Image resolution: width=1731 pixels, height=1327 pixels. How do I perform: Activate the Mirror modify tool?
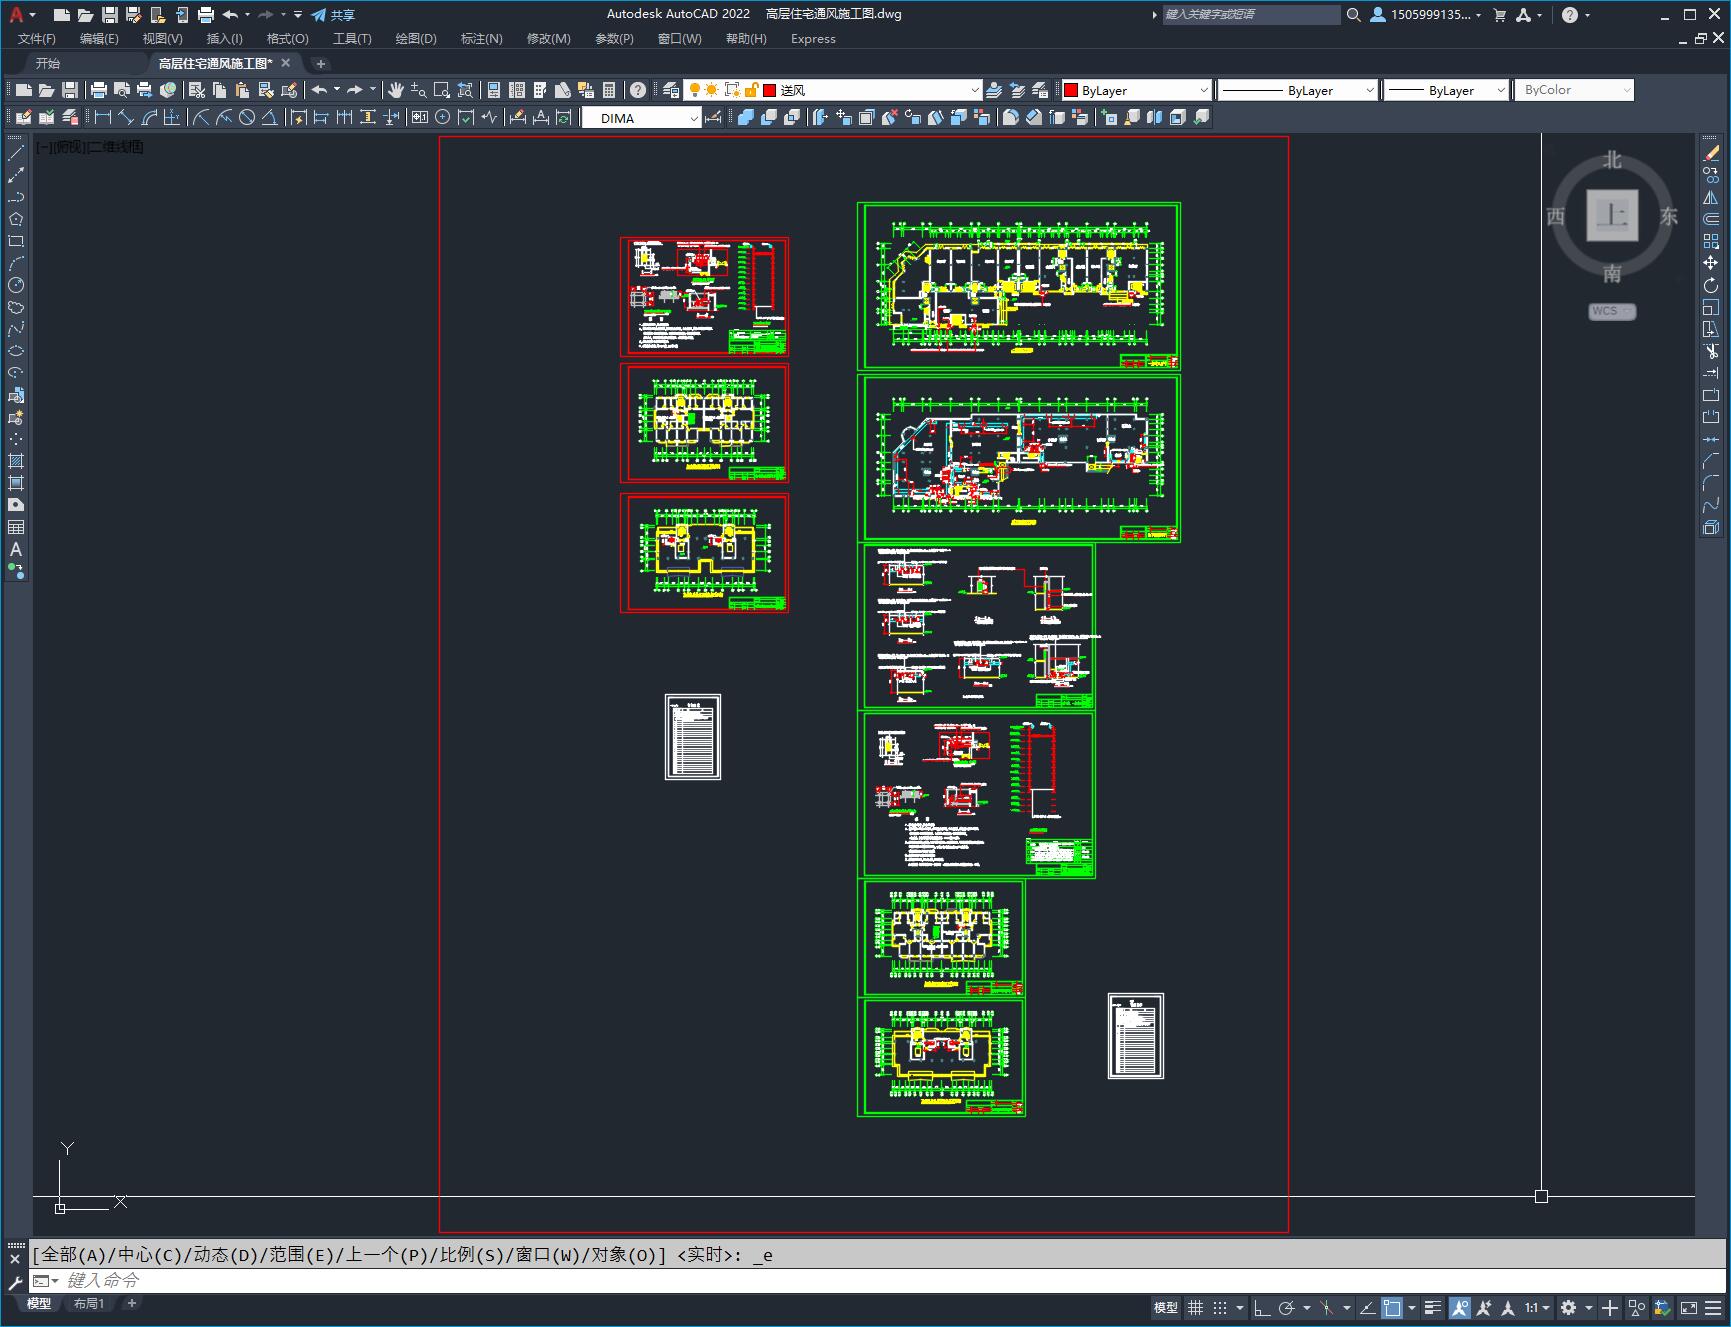coord(1711,197)
